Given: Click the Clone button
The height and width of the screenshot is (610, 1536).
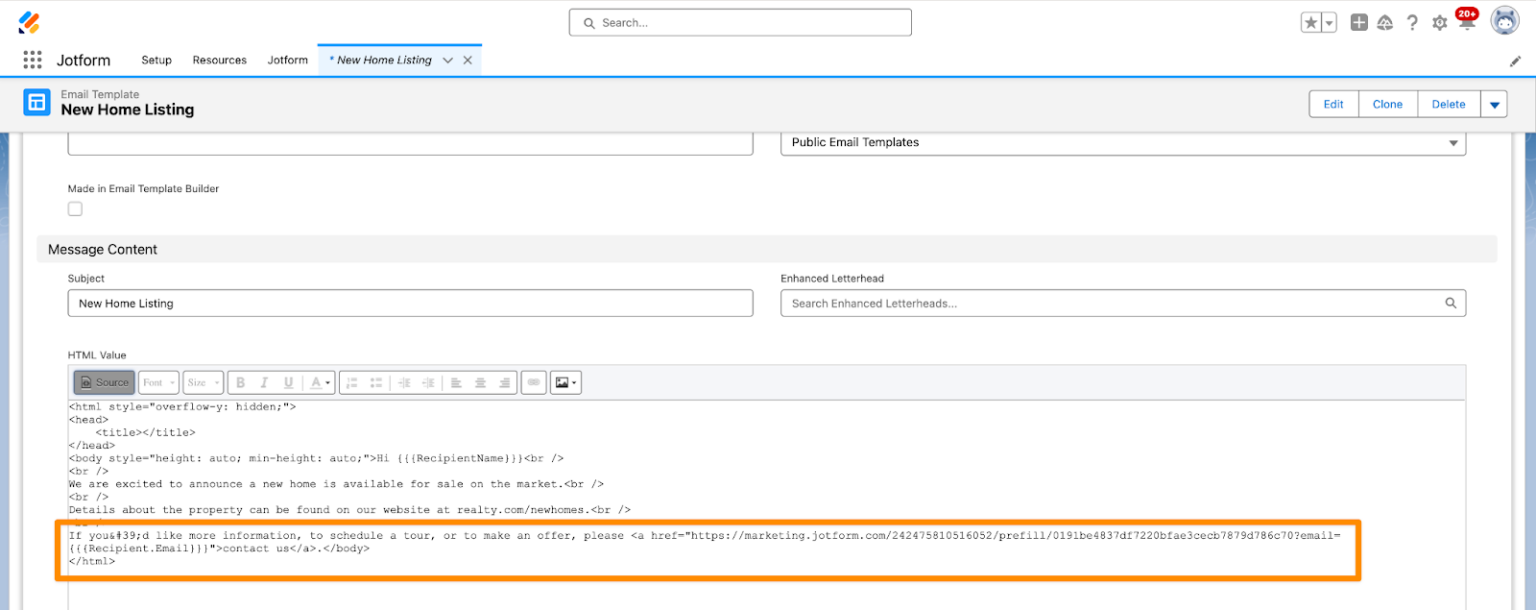Looking at the screenshot, I should click(1388, 104).
